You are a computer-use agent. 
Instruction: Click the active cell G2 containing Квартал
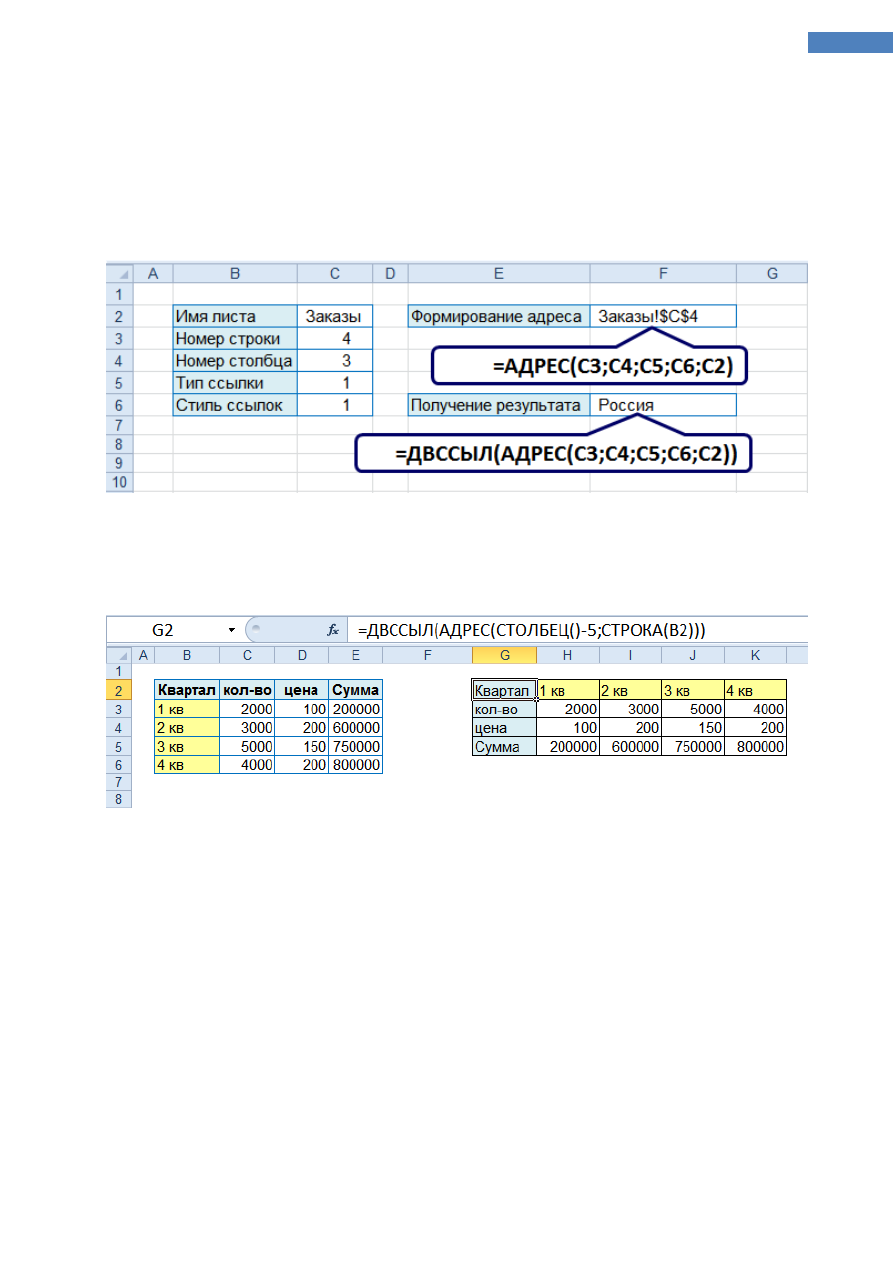[x=504, y=690]
